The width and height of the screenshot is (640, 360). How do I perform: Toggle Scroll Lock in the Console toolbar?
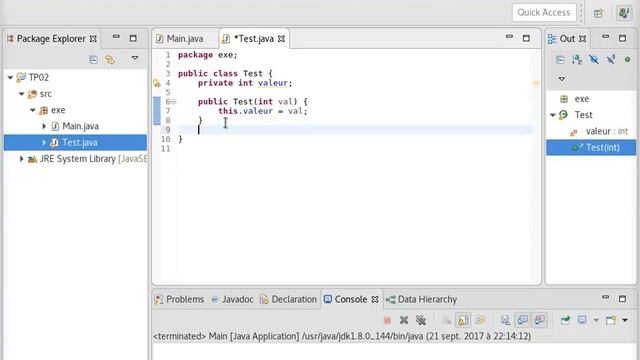463,320
